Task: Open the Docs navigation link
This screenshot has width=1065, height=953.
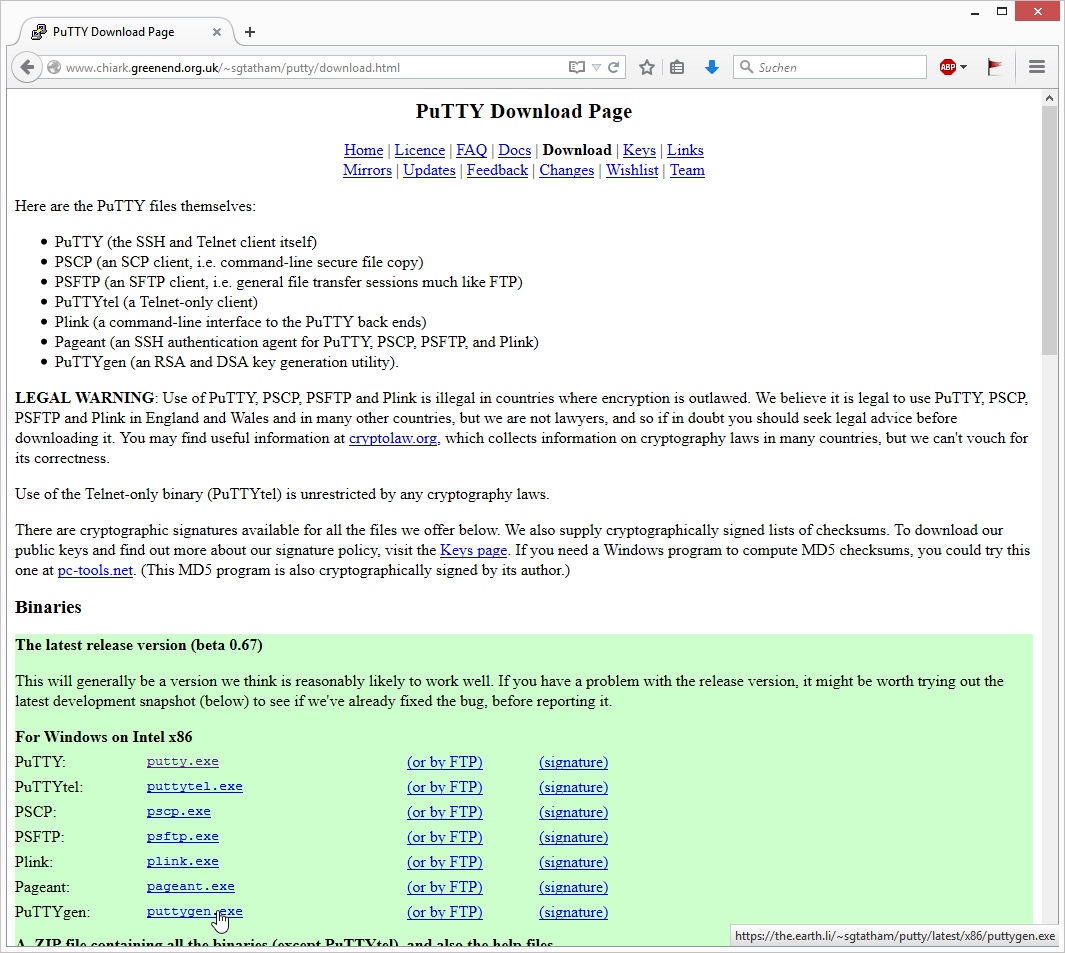Action: click(x=514, y=150)
